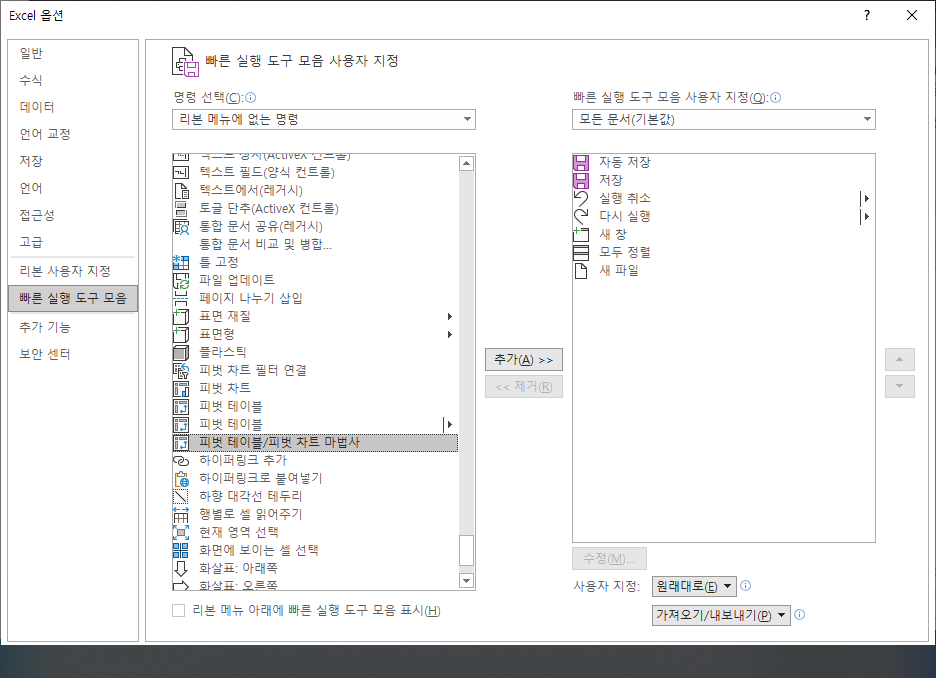Click the 토글 단추(ActiveX 컨트롤) icon

181,208
